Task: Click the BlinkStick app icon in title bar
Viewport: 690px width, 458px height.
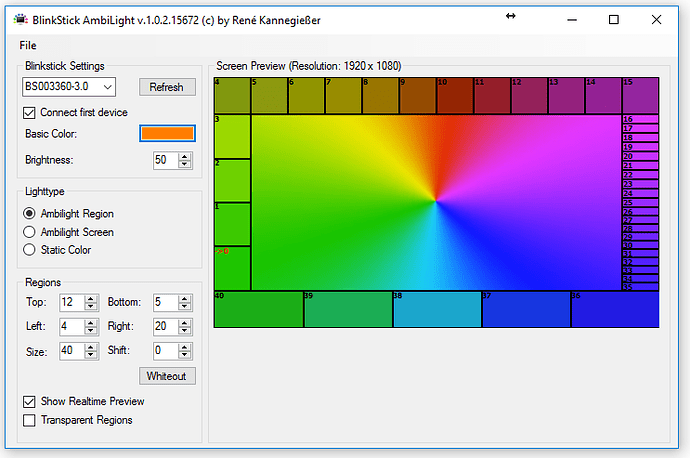Action: point(20,20)
